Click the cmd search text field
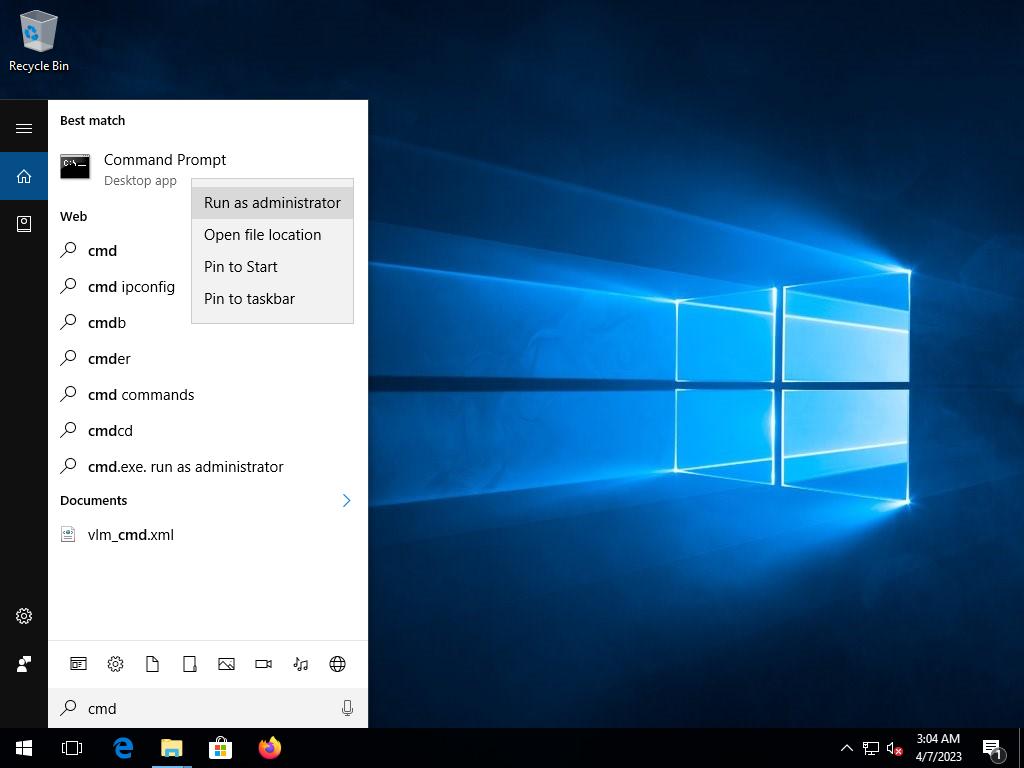 210,708
